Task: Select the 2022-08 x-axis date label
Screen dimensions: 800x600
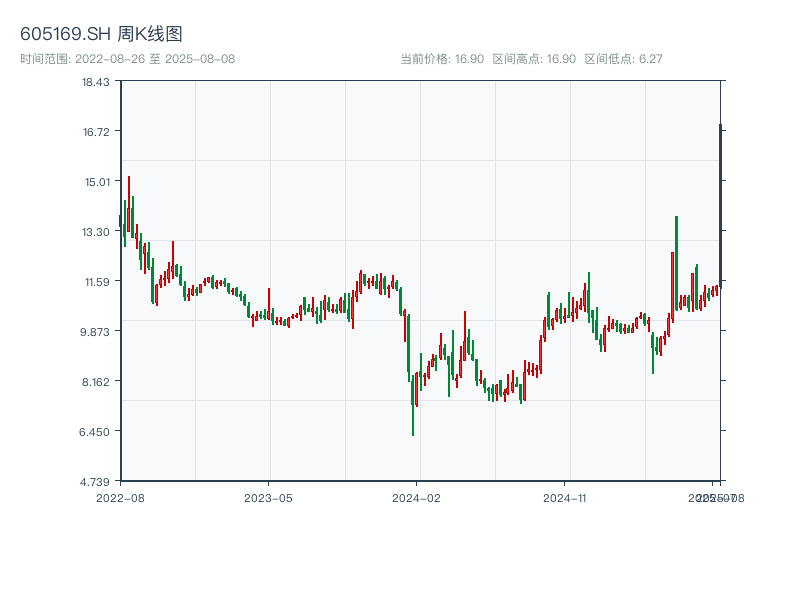Action: pyautogui.click(x=120, y=497)
